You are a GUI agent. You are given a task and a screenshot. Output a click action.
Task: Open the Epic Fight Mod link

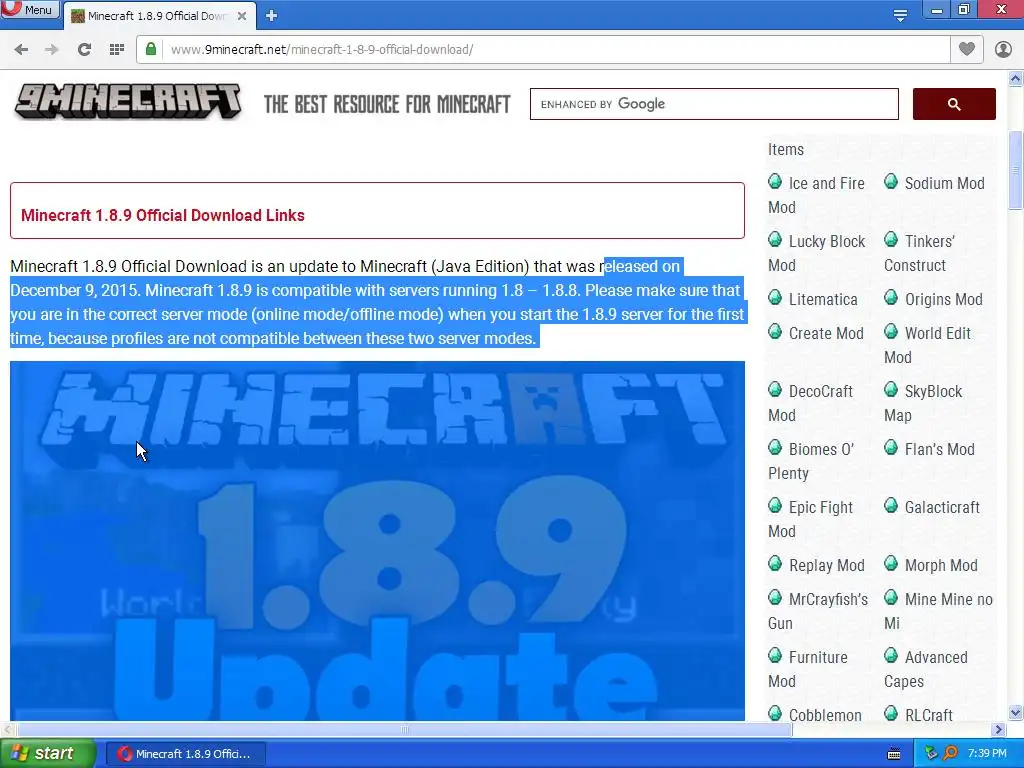[x=810, y=520]
